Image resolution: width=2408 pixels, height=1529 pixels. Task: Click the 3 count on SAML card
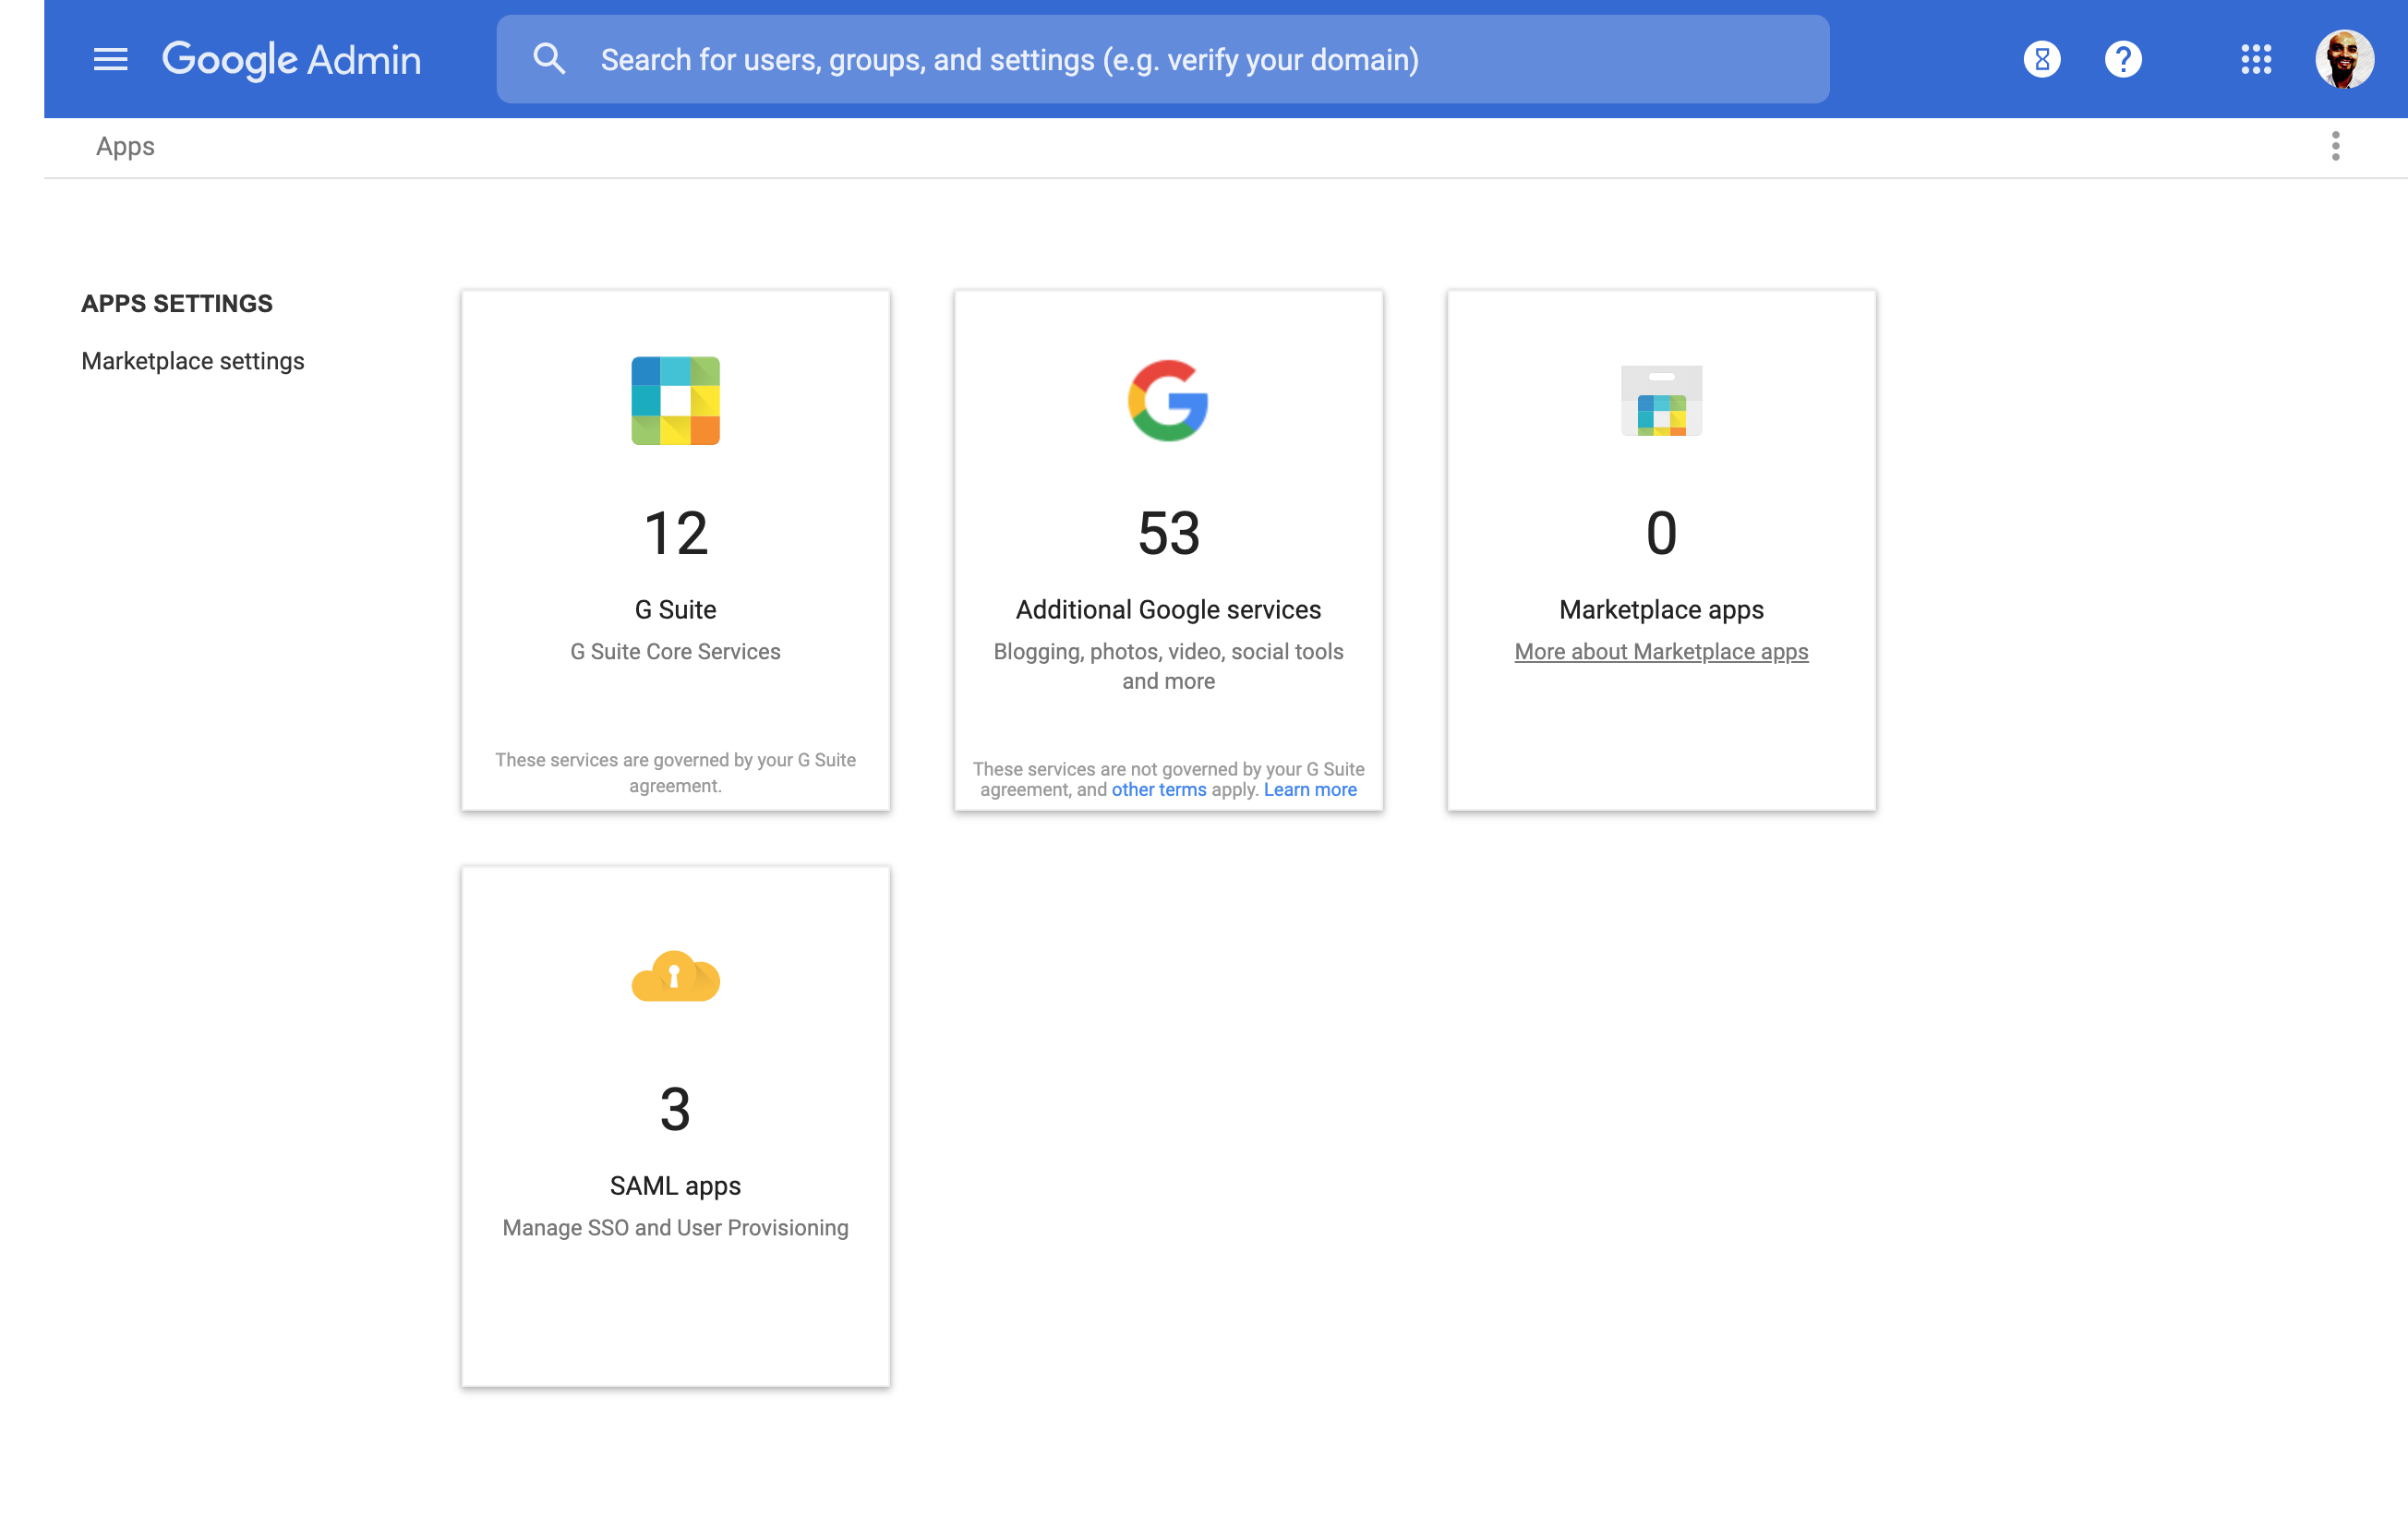tap(675, 1109)
